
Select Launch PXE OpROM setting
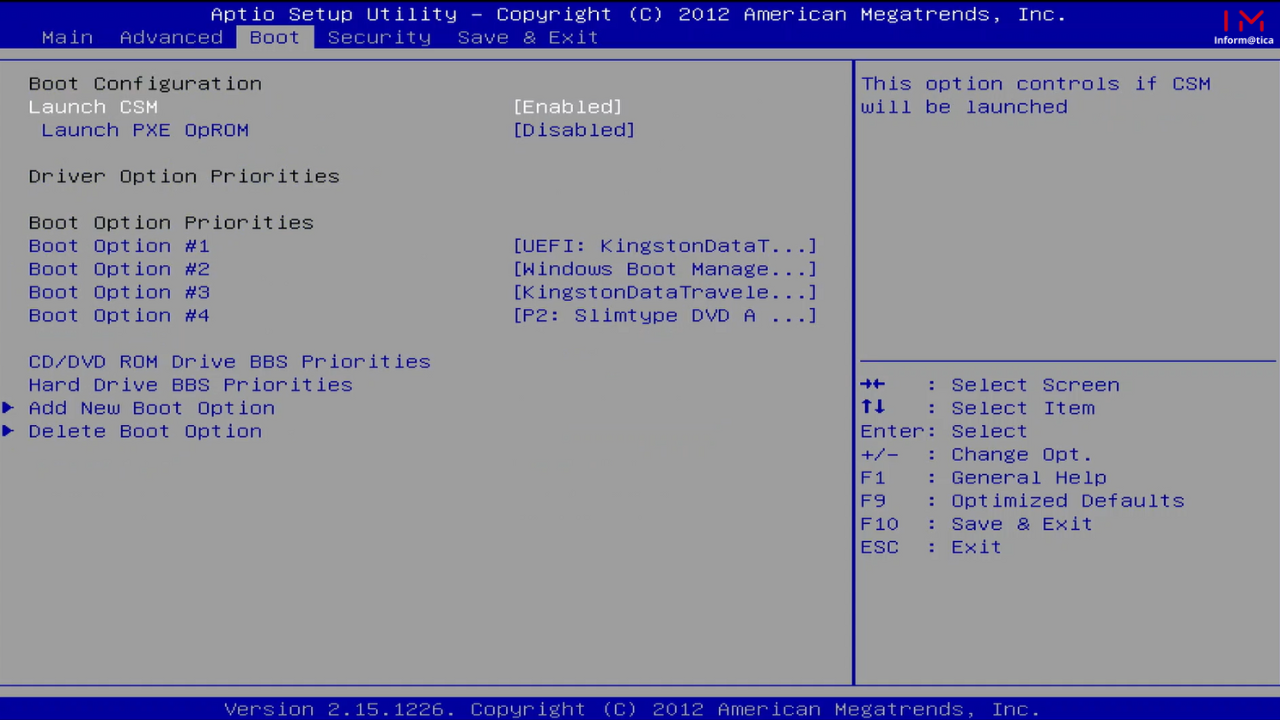click(145, 130)
